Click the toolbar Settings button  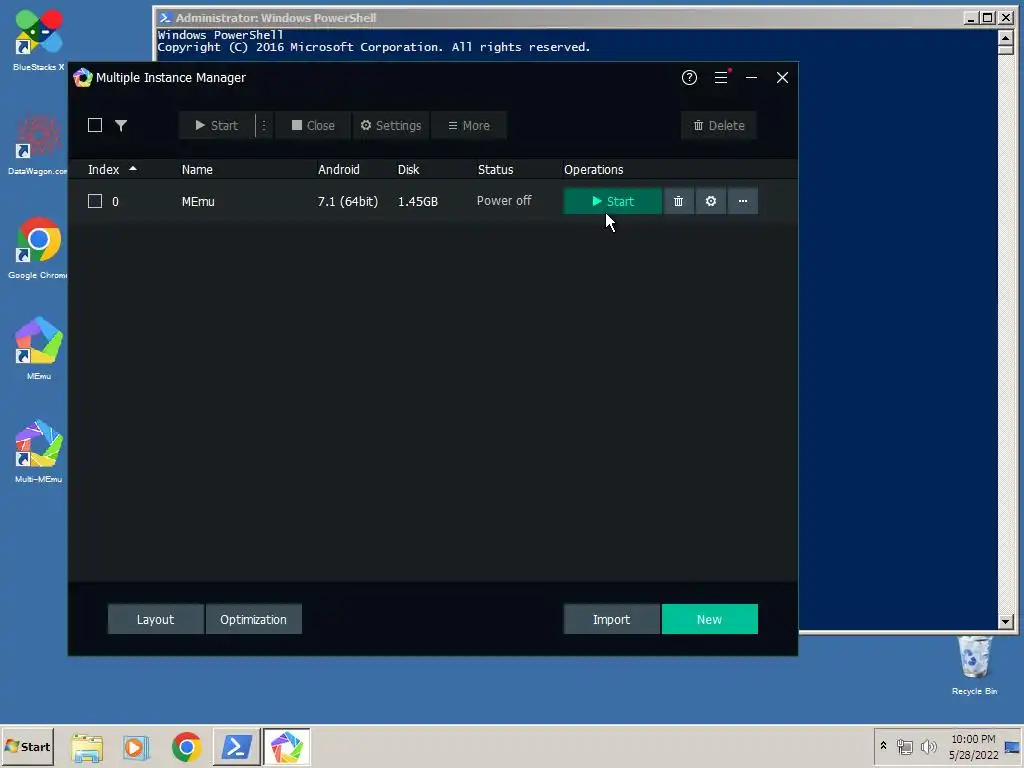tap(391, 125)
